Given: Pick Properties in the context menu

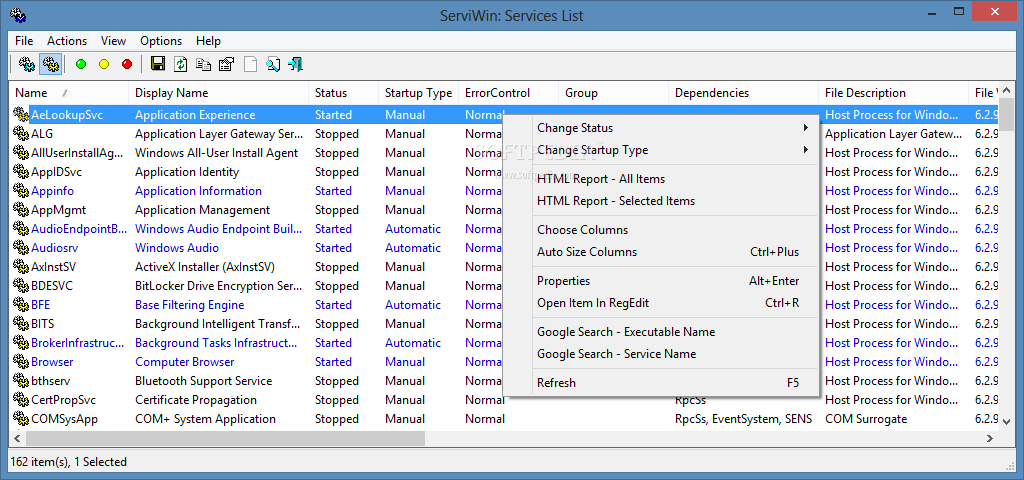Looking at the screenshot, I should point(661,281).
